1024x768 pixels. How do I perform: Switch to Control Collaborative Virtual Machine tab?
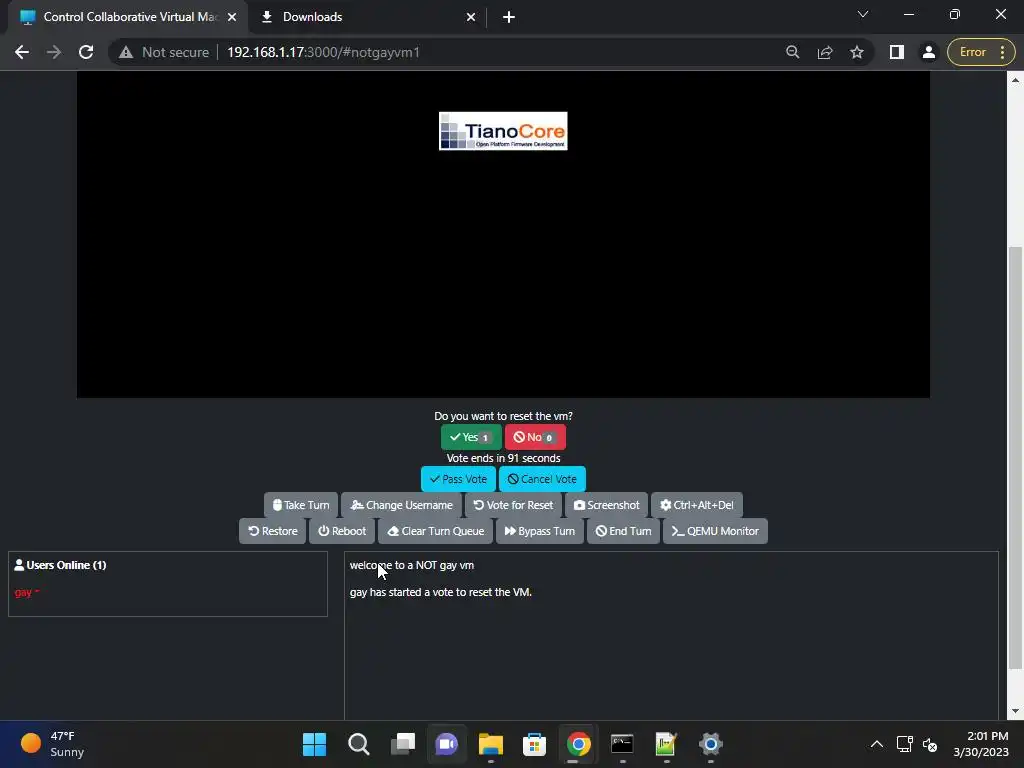(129, 17)
